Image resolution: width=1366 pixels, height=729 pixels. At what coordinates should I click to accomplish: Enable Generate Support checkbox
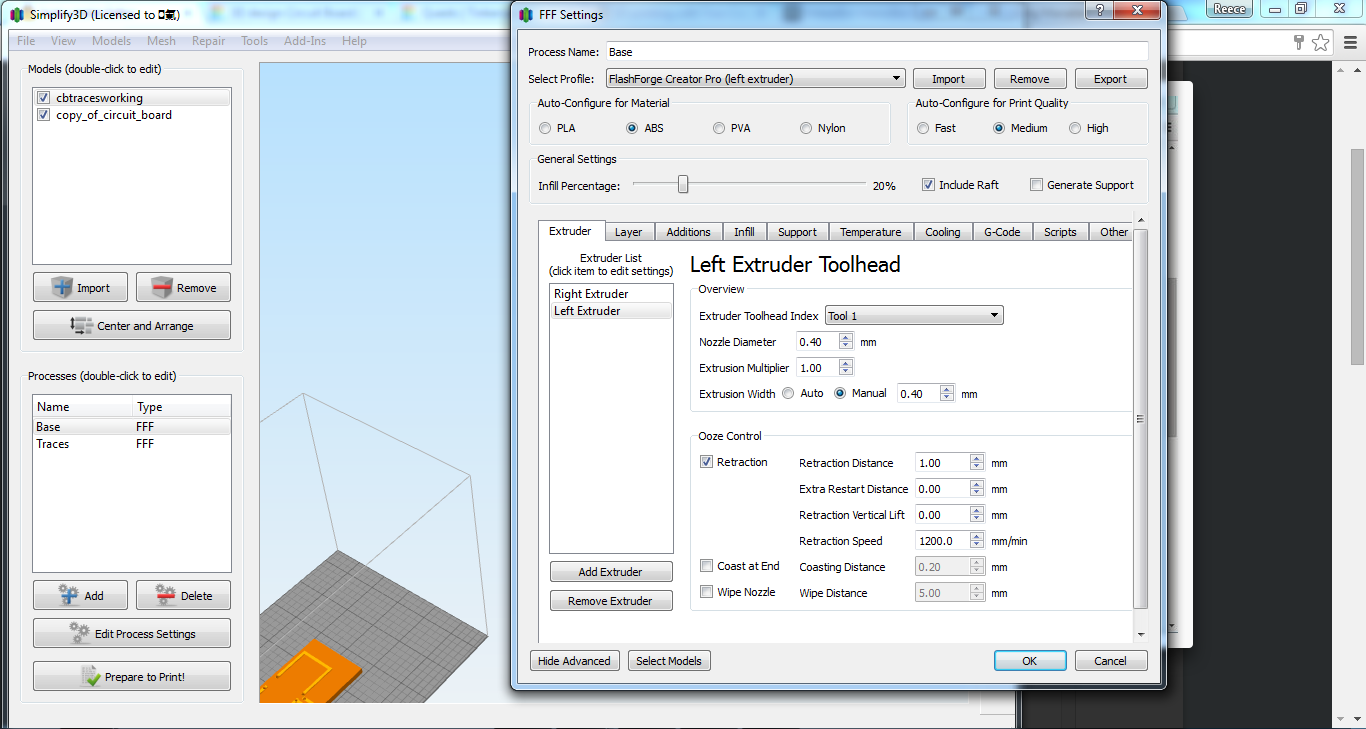click(x=1037, y=185)
